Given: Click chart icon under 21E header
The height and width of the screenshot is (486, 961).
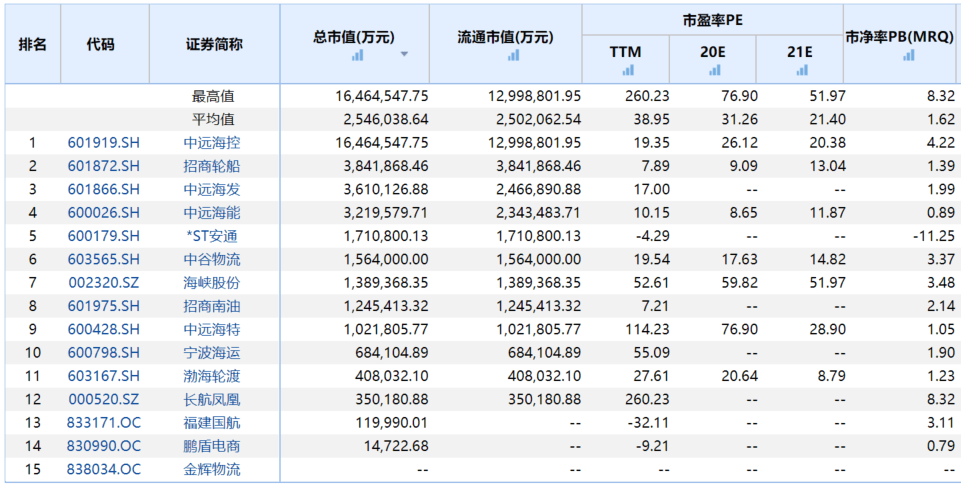Looking at the screenshot, I should (x=802, y=70).
